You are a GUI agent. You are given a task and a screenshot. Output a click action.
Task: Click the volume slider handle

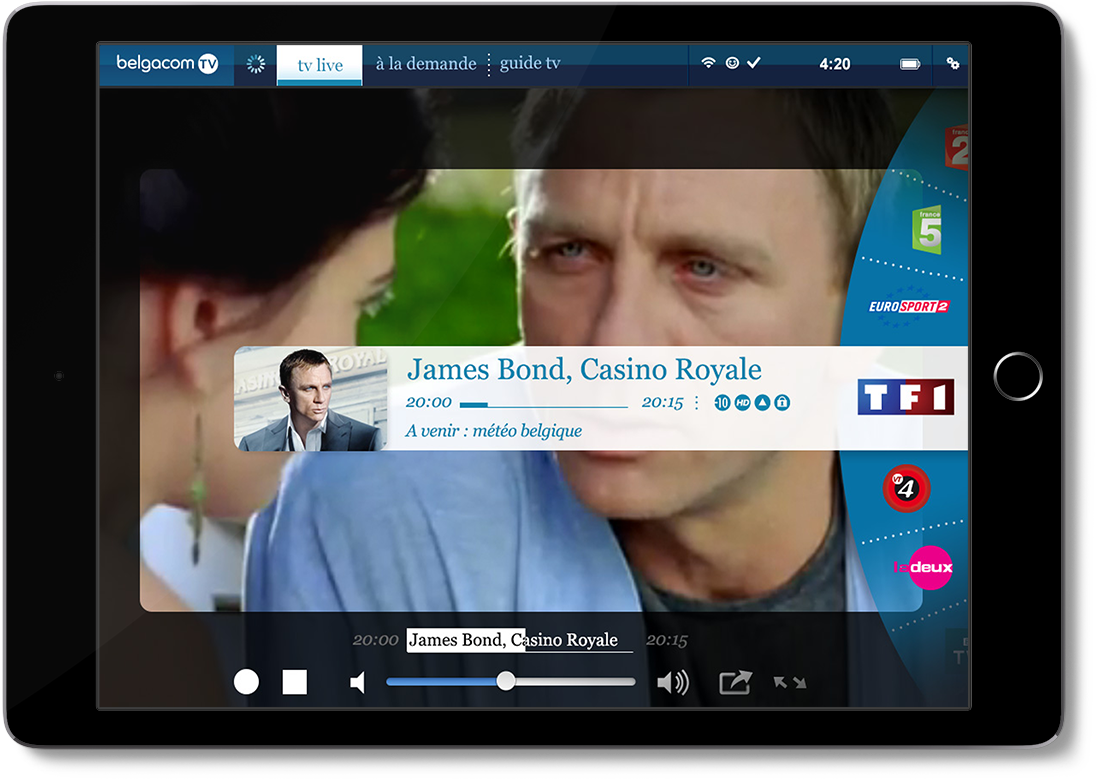(506, 681)
